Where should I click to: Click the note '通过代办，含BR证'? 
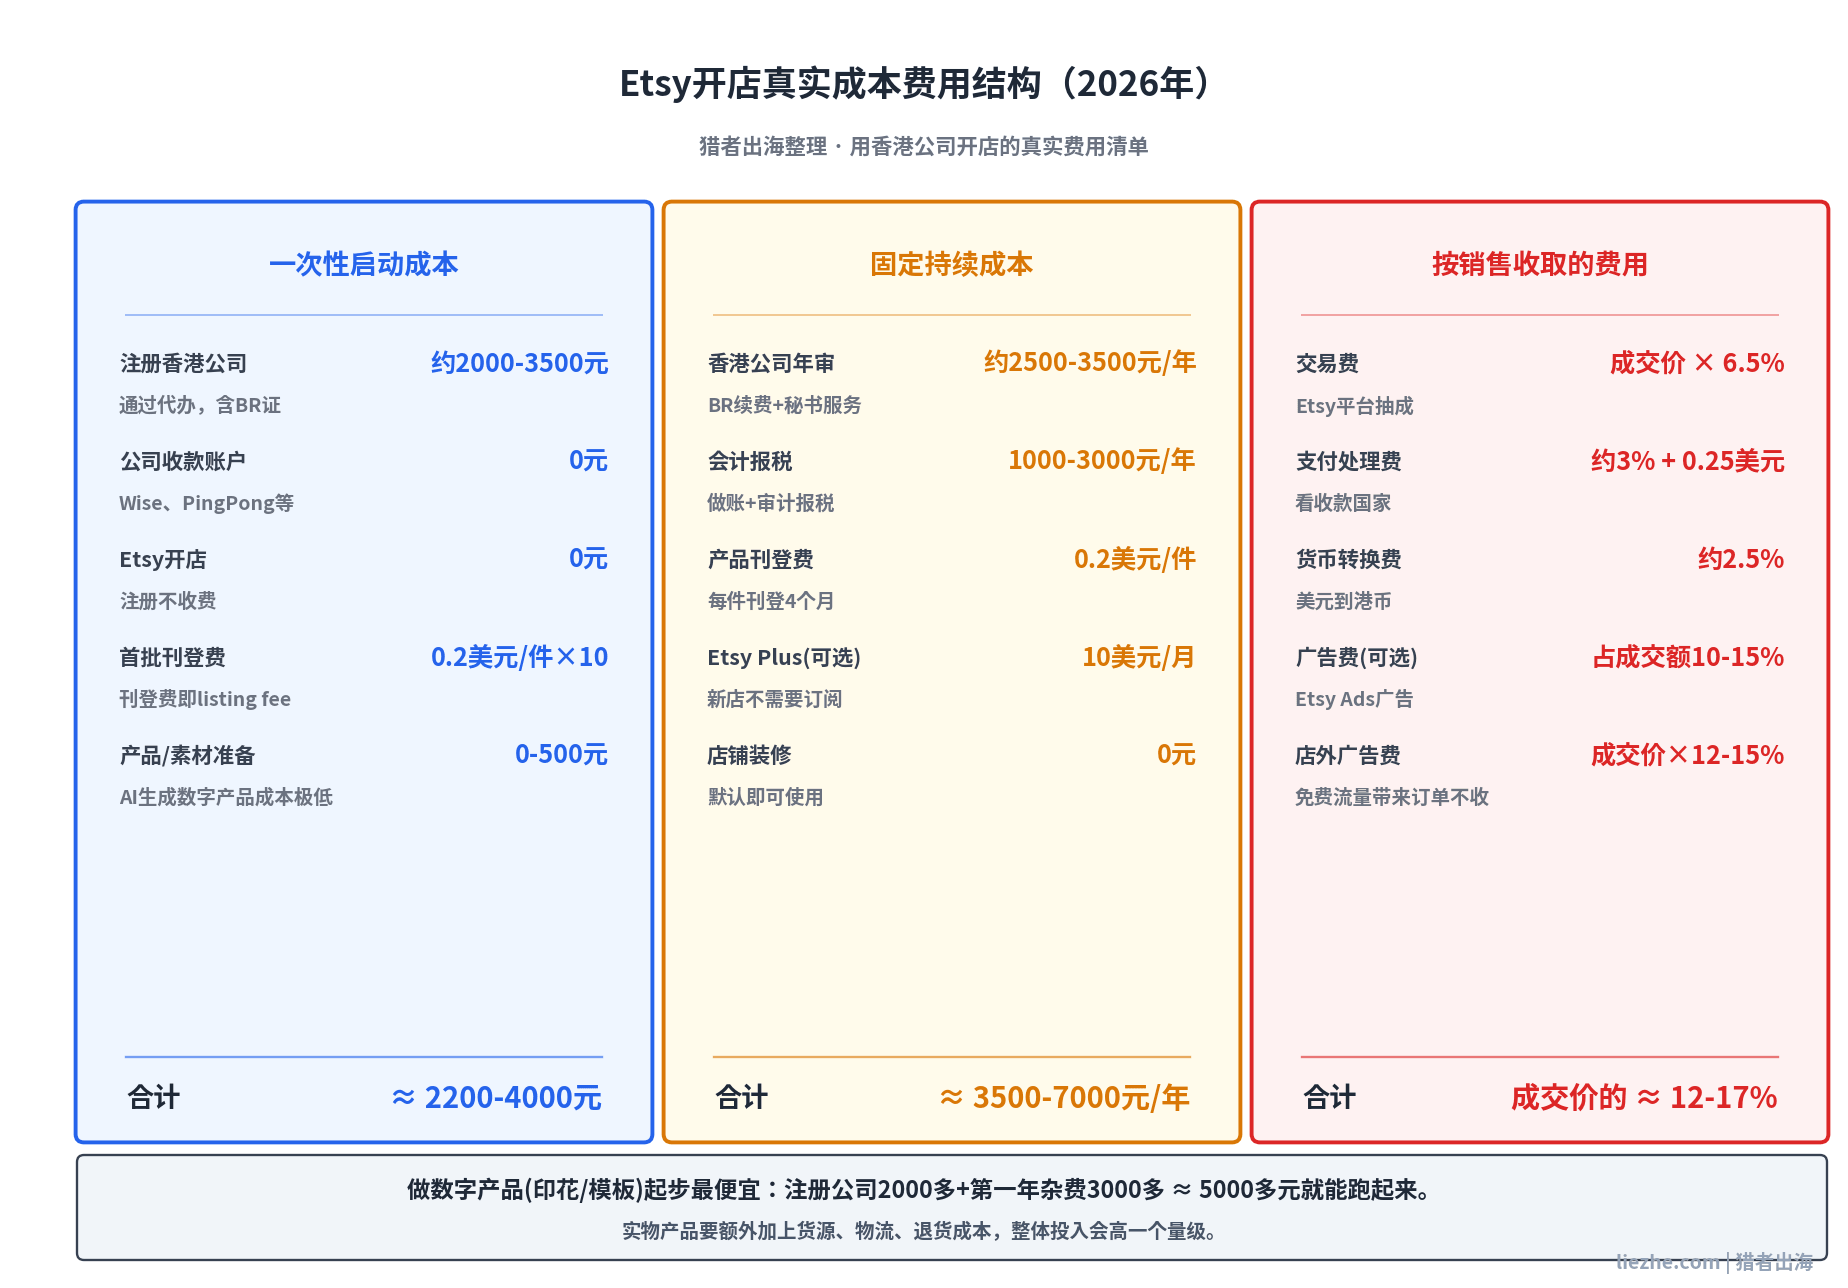(200, 405)
